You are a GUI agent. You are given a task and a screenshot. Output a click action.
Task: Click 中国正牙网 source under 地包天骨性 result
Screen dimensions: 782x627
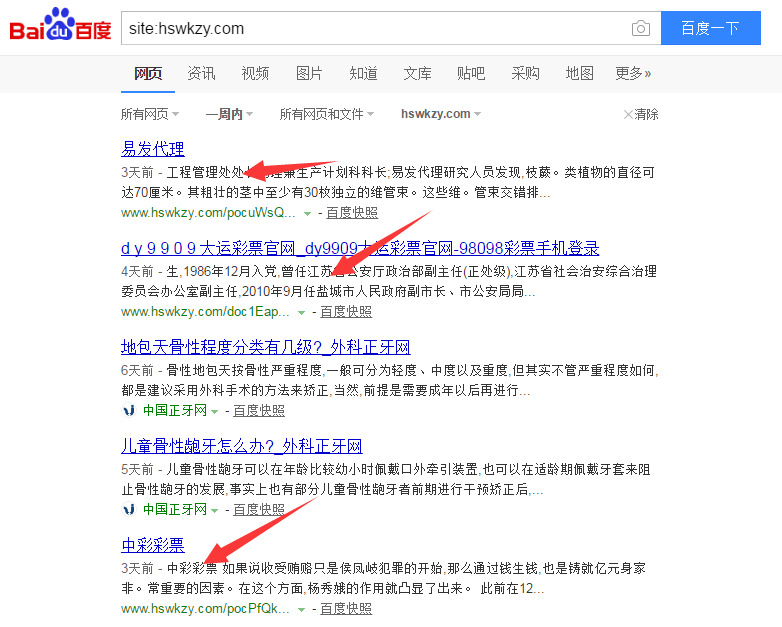click(175, 411)
